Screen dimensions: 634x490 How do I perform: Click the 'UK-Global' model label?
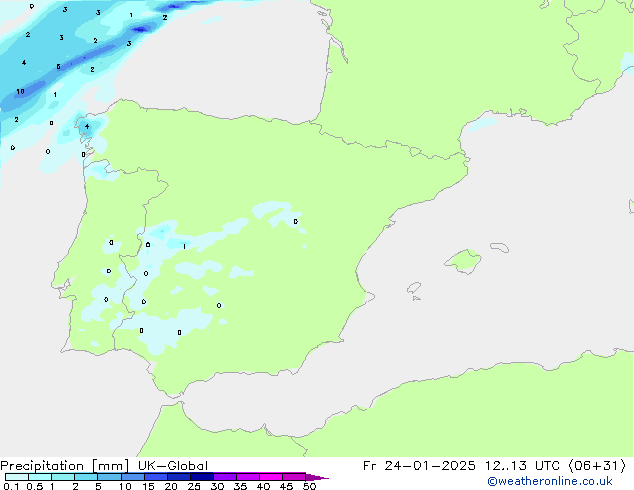[173, 466]
